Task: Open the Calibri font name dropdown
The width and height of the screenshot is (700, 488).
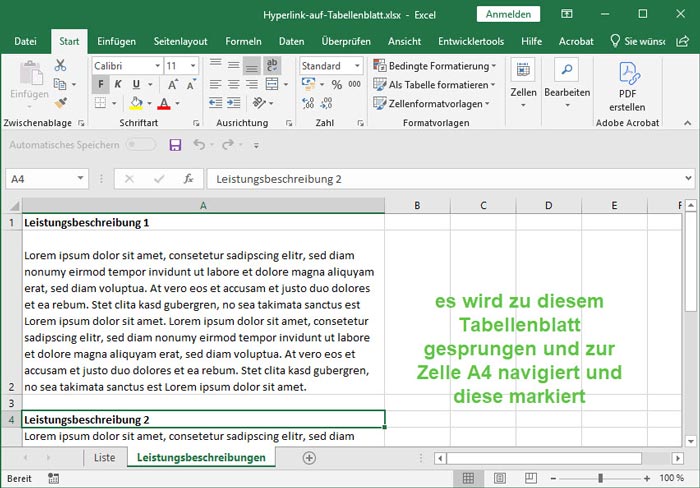Action: (x=157, y=66)
